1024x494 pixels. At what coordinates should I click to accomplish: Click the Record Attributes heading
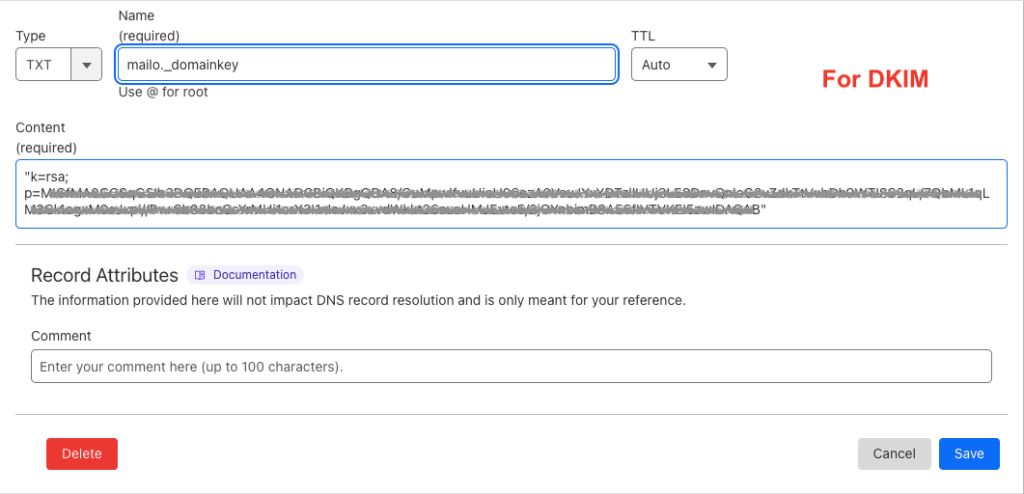[104, 275]
